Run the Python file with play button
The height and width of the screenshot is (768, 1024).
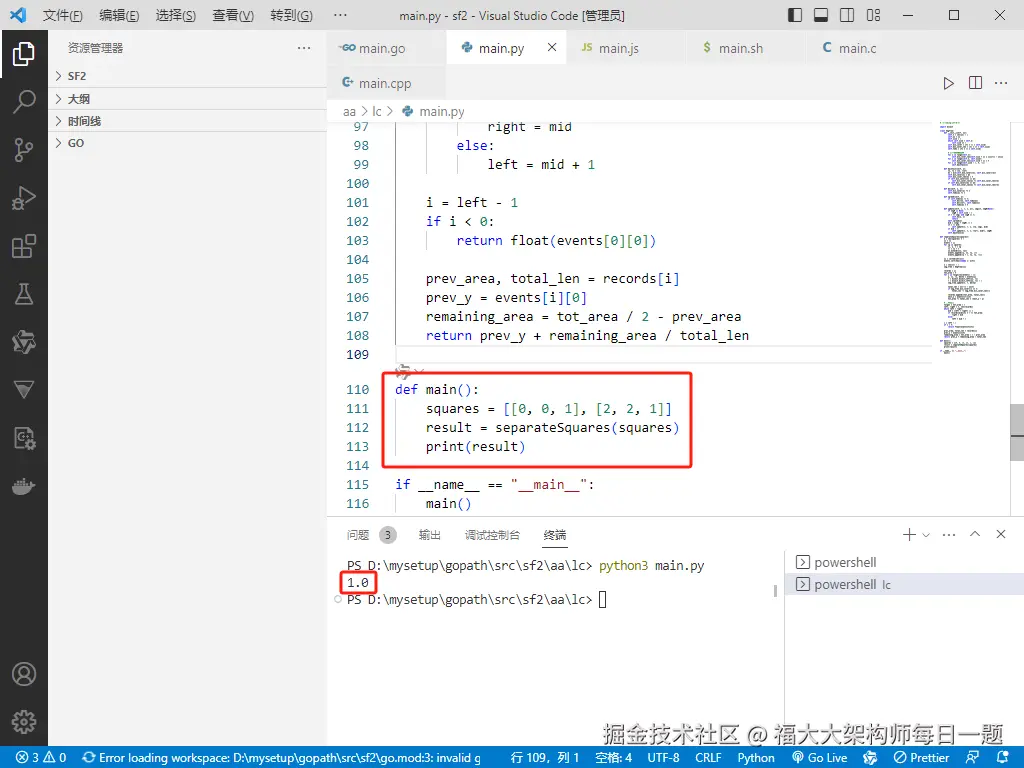point(948,83)
